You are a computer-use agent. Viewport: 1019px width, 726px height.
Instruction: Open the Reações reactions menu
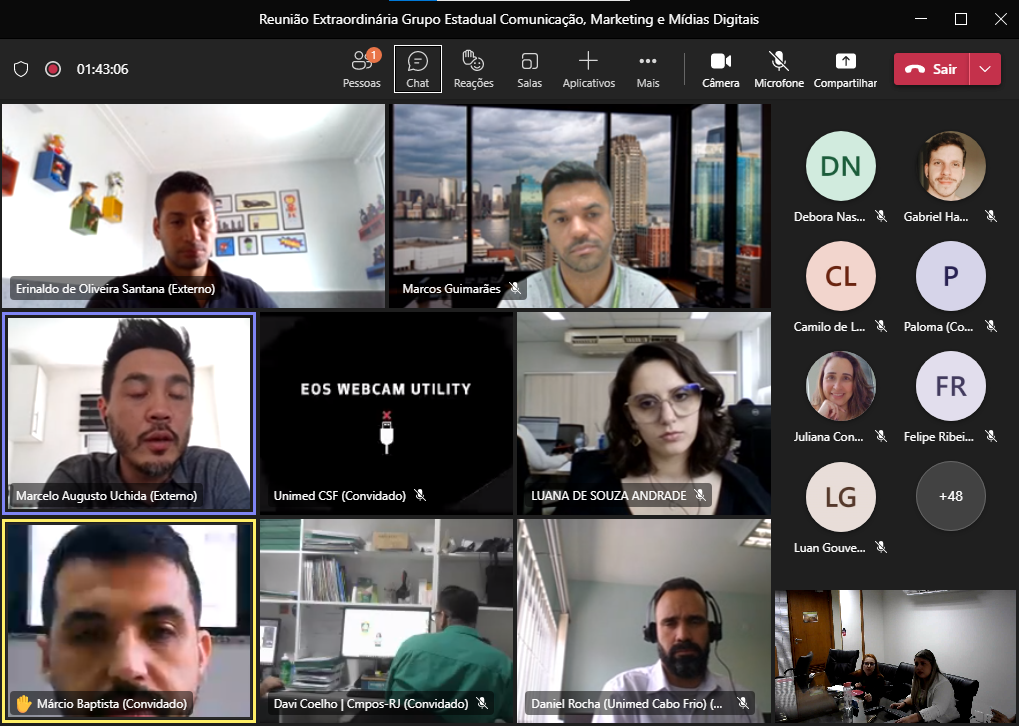(x=473, y=69)
